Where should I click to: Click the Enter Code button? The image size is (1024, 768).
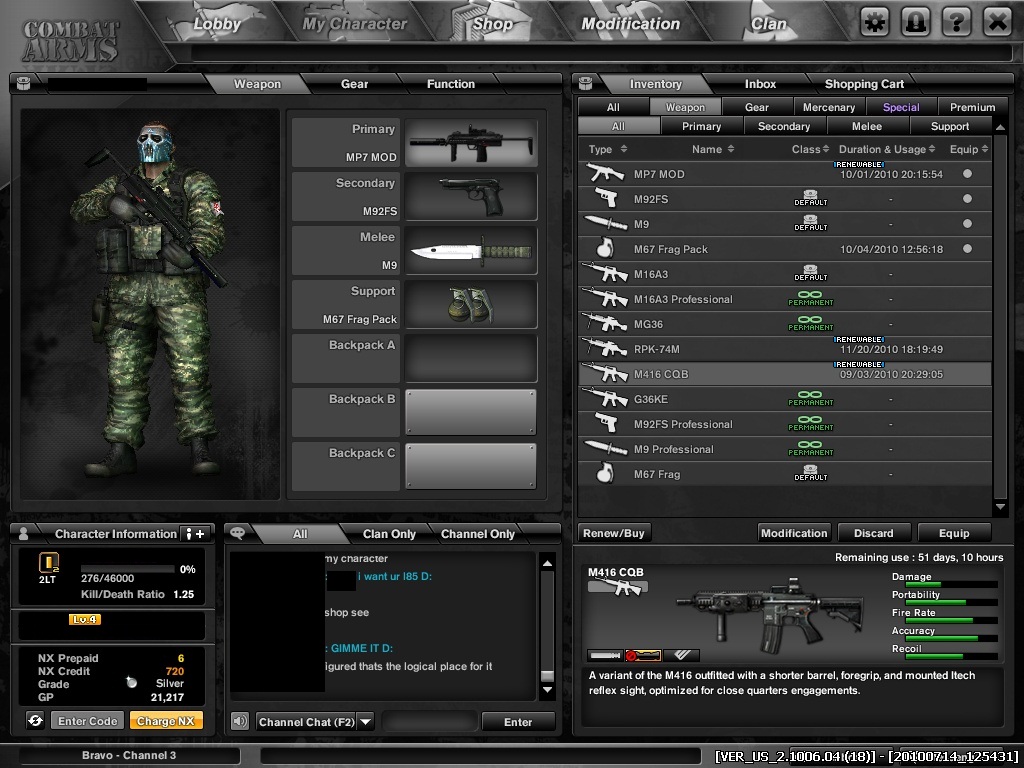click(x=88, y=721)
